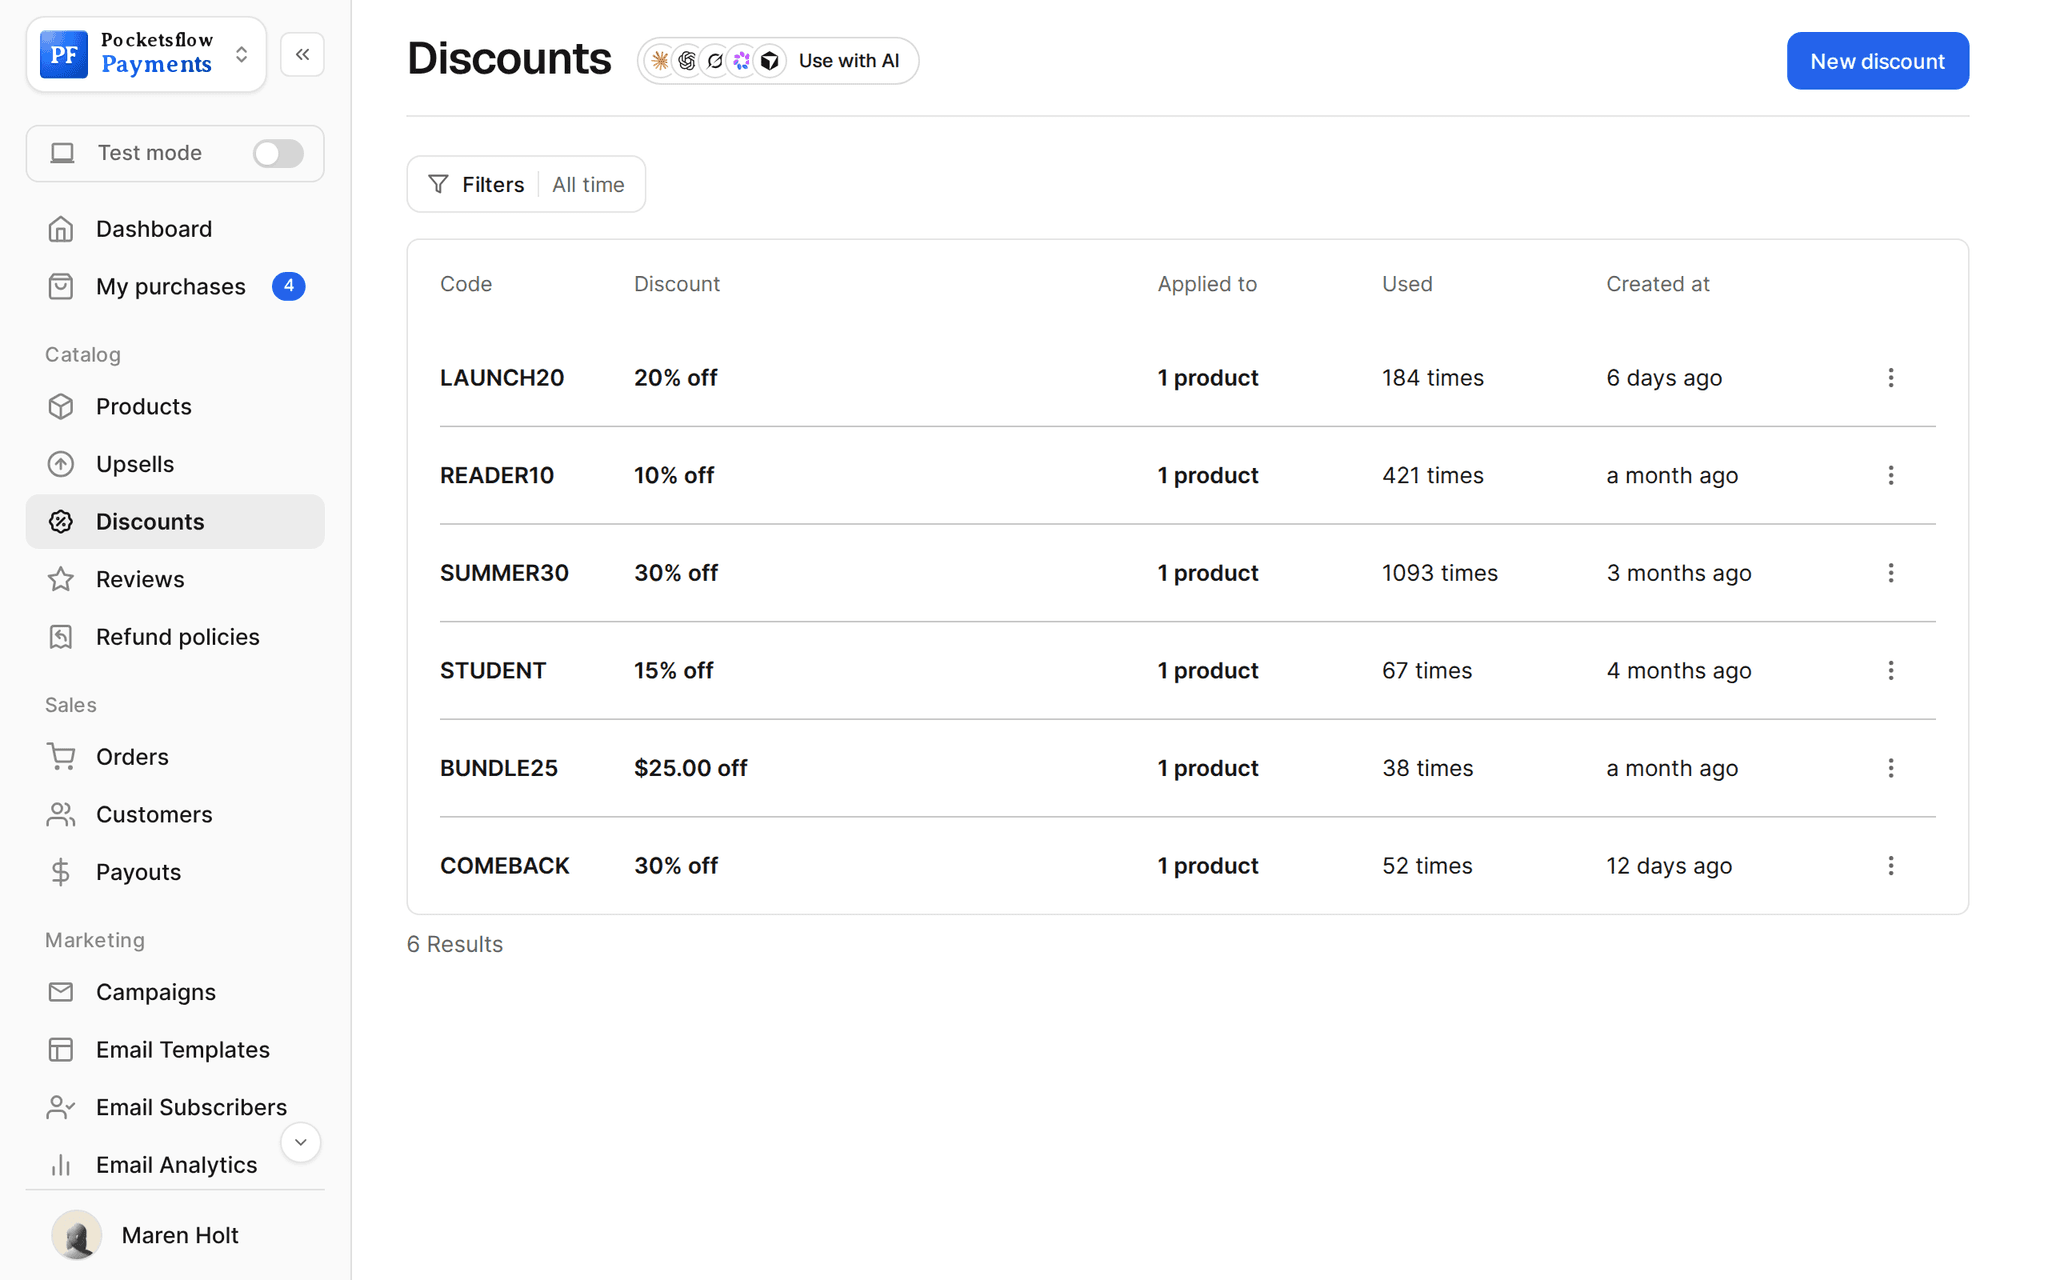Image resolution: width=2048 pixels, height=1280 pixels.
Task: Click the '1093 times' usage count
Action: click(1440, 573)
